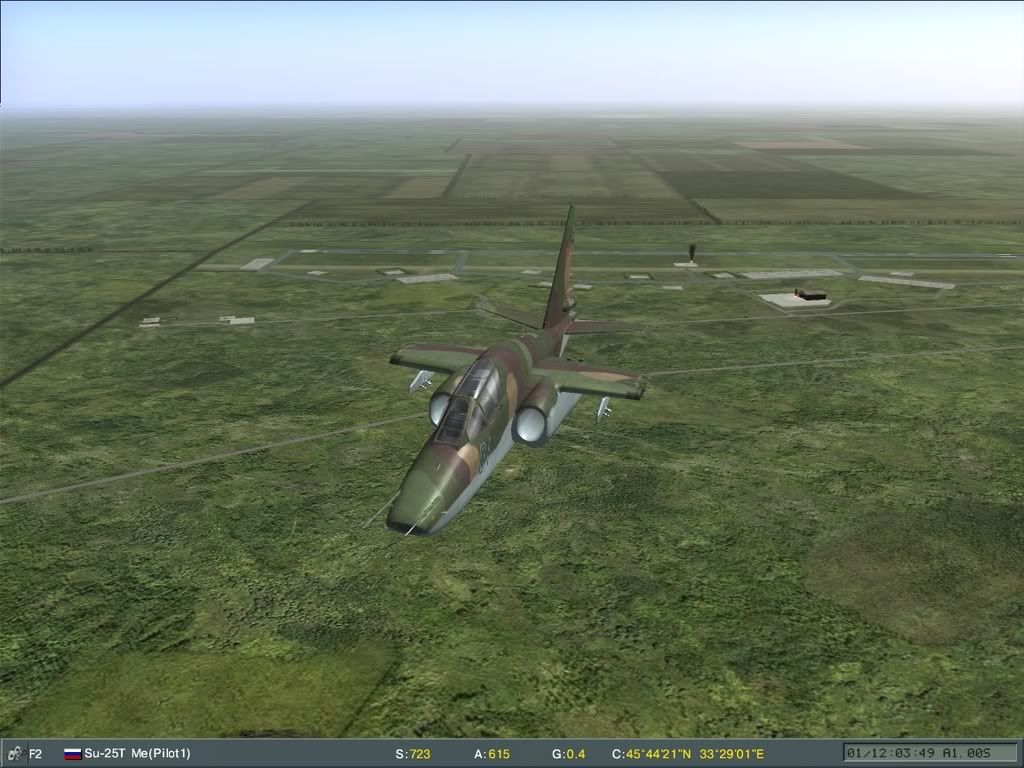Click the coordinates display showing 45°44'21"N
Screen dimensions: 1024x768
tap(650, 756)
